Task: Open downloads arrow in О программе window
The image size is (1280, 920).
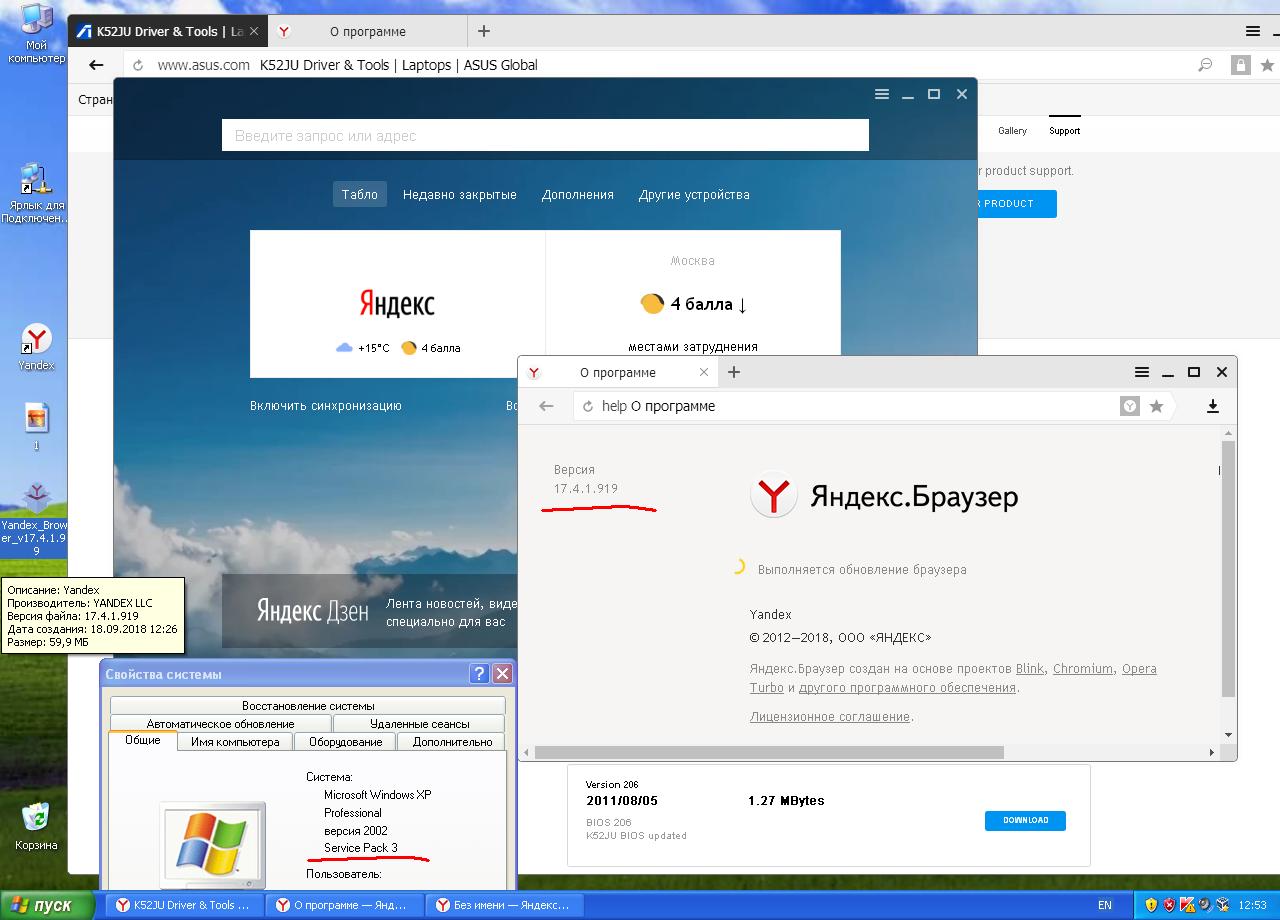Action: (1212, 406)
